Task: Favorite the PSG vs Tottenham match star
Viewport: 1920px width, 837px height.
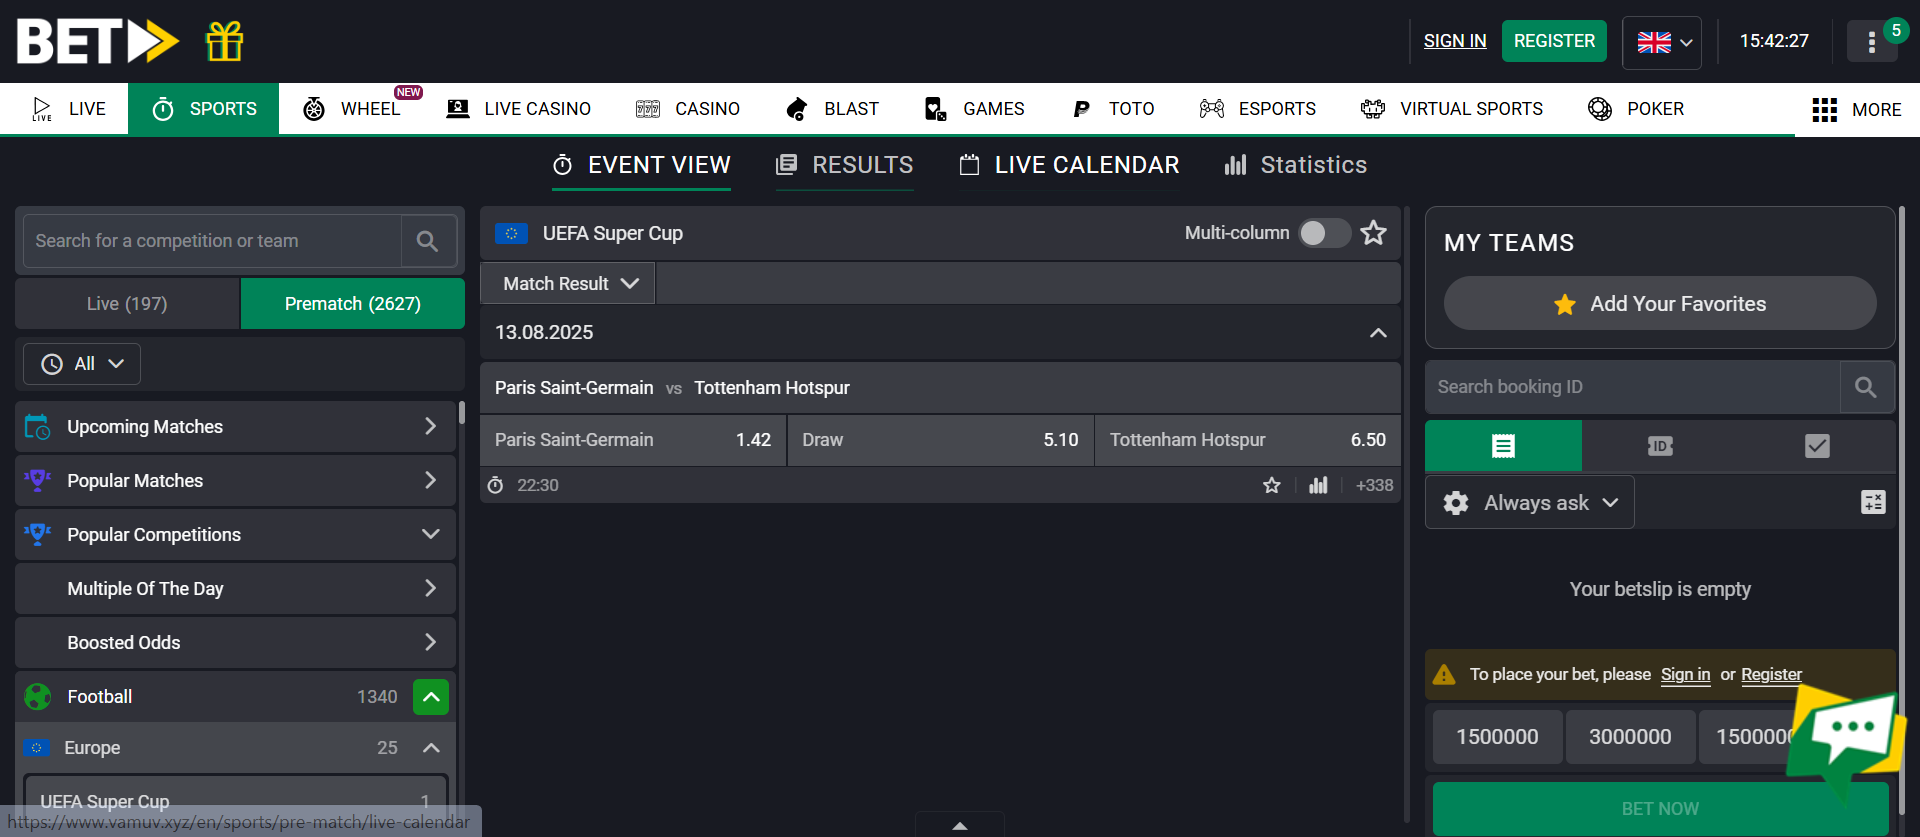Action: click(x=1271, y=485)
